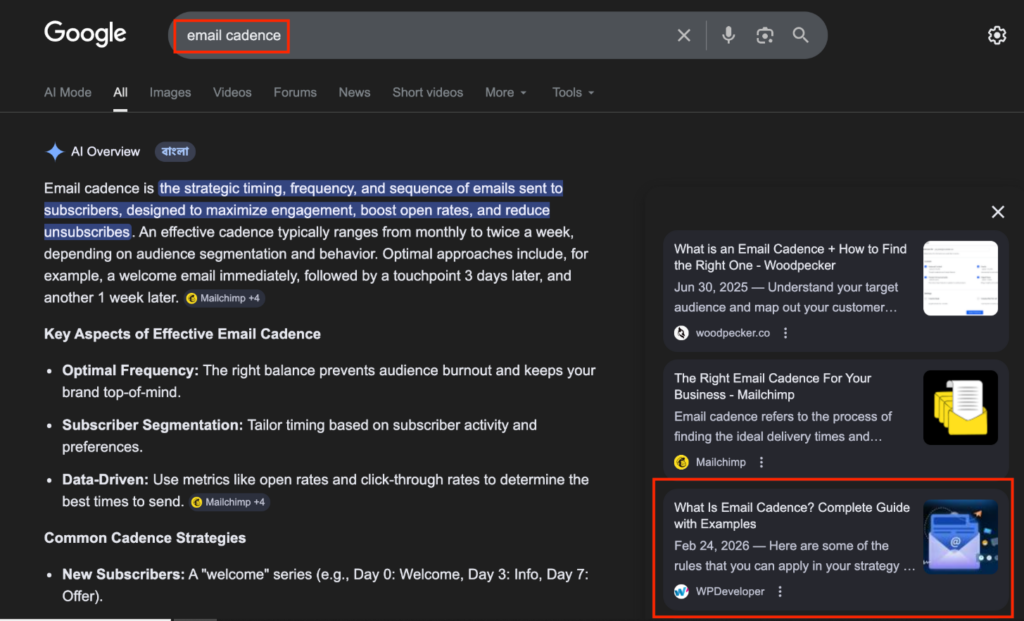This screenshot has height=621, width=1024.
Task: Click the Woodpecker result thumbnail
Action: (960, 278)
